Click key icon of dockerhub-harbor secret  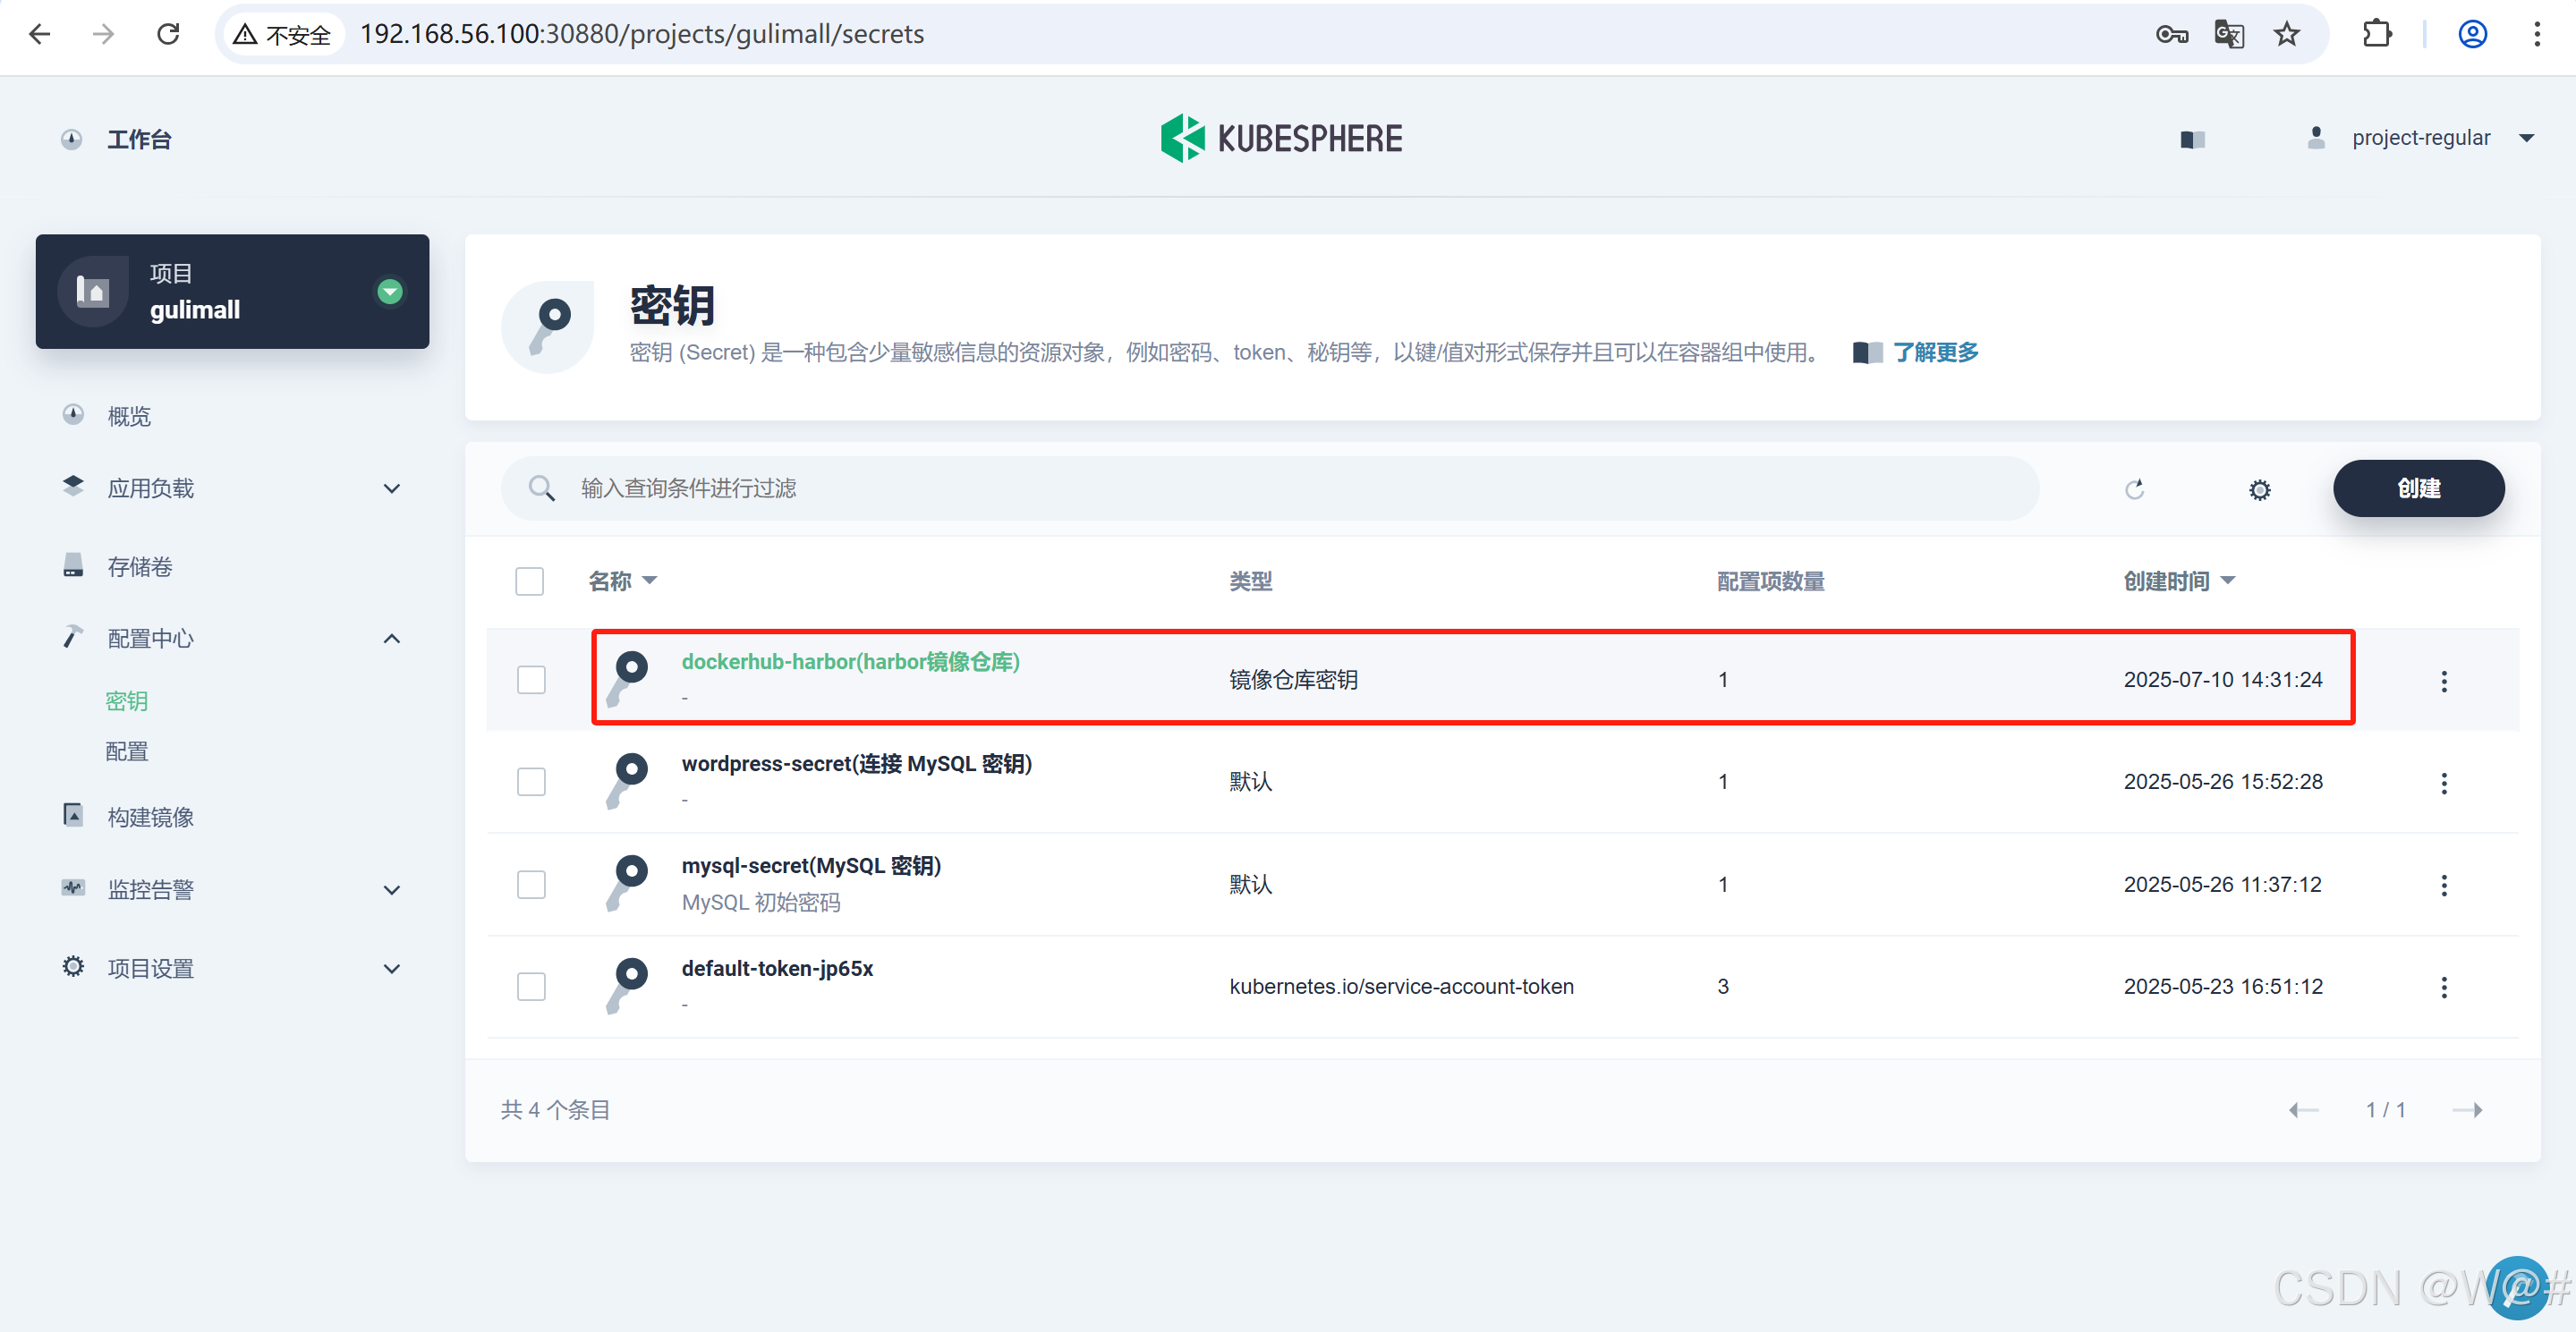(x=627, y=678)
